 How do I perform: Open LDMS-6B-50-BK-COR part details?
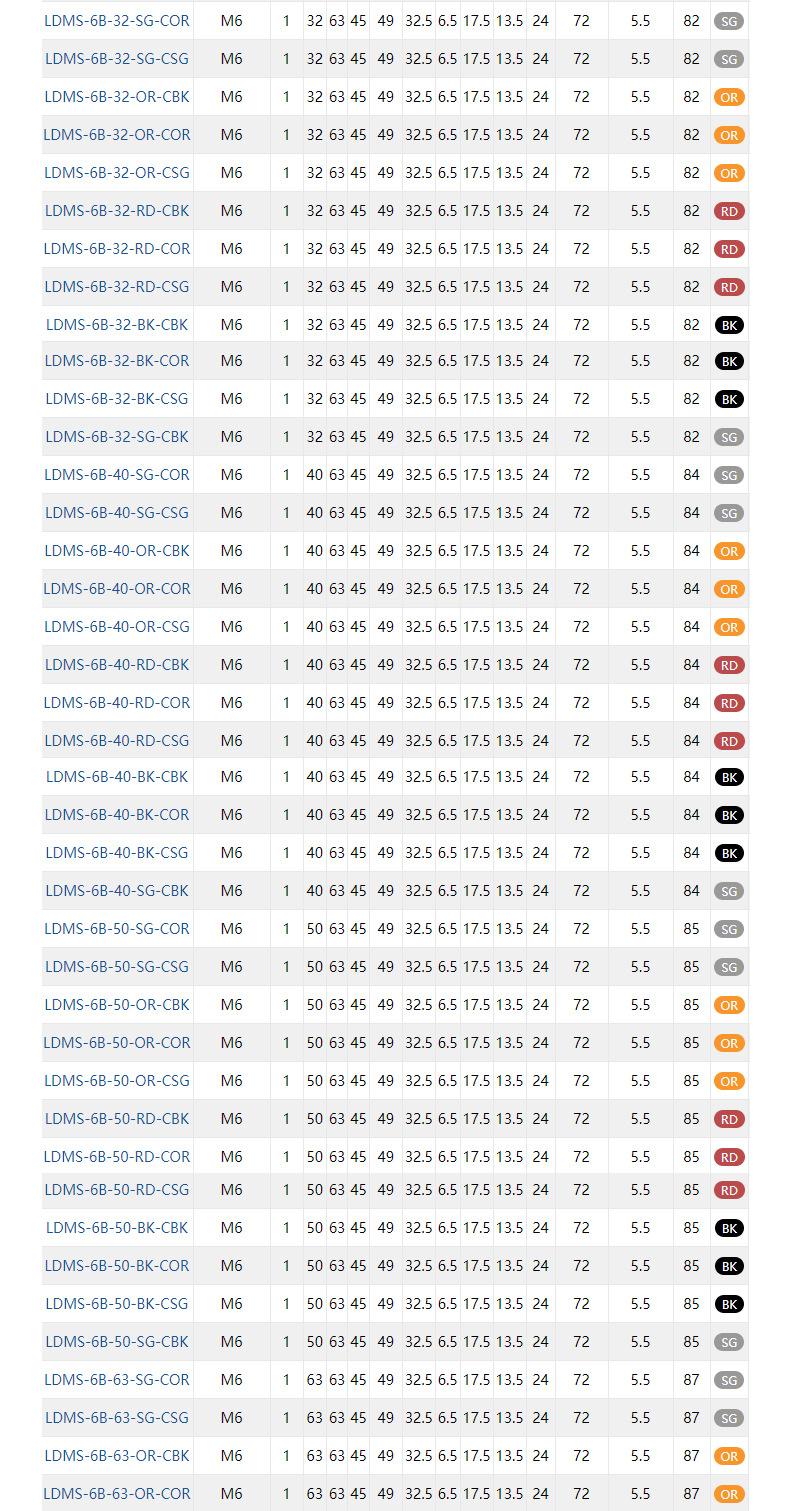click(117, 1266)
